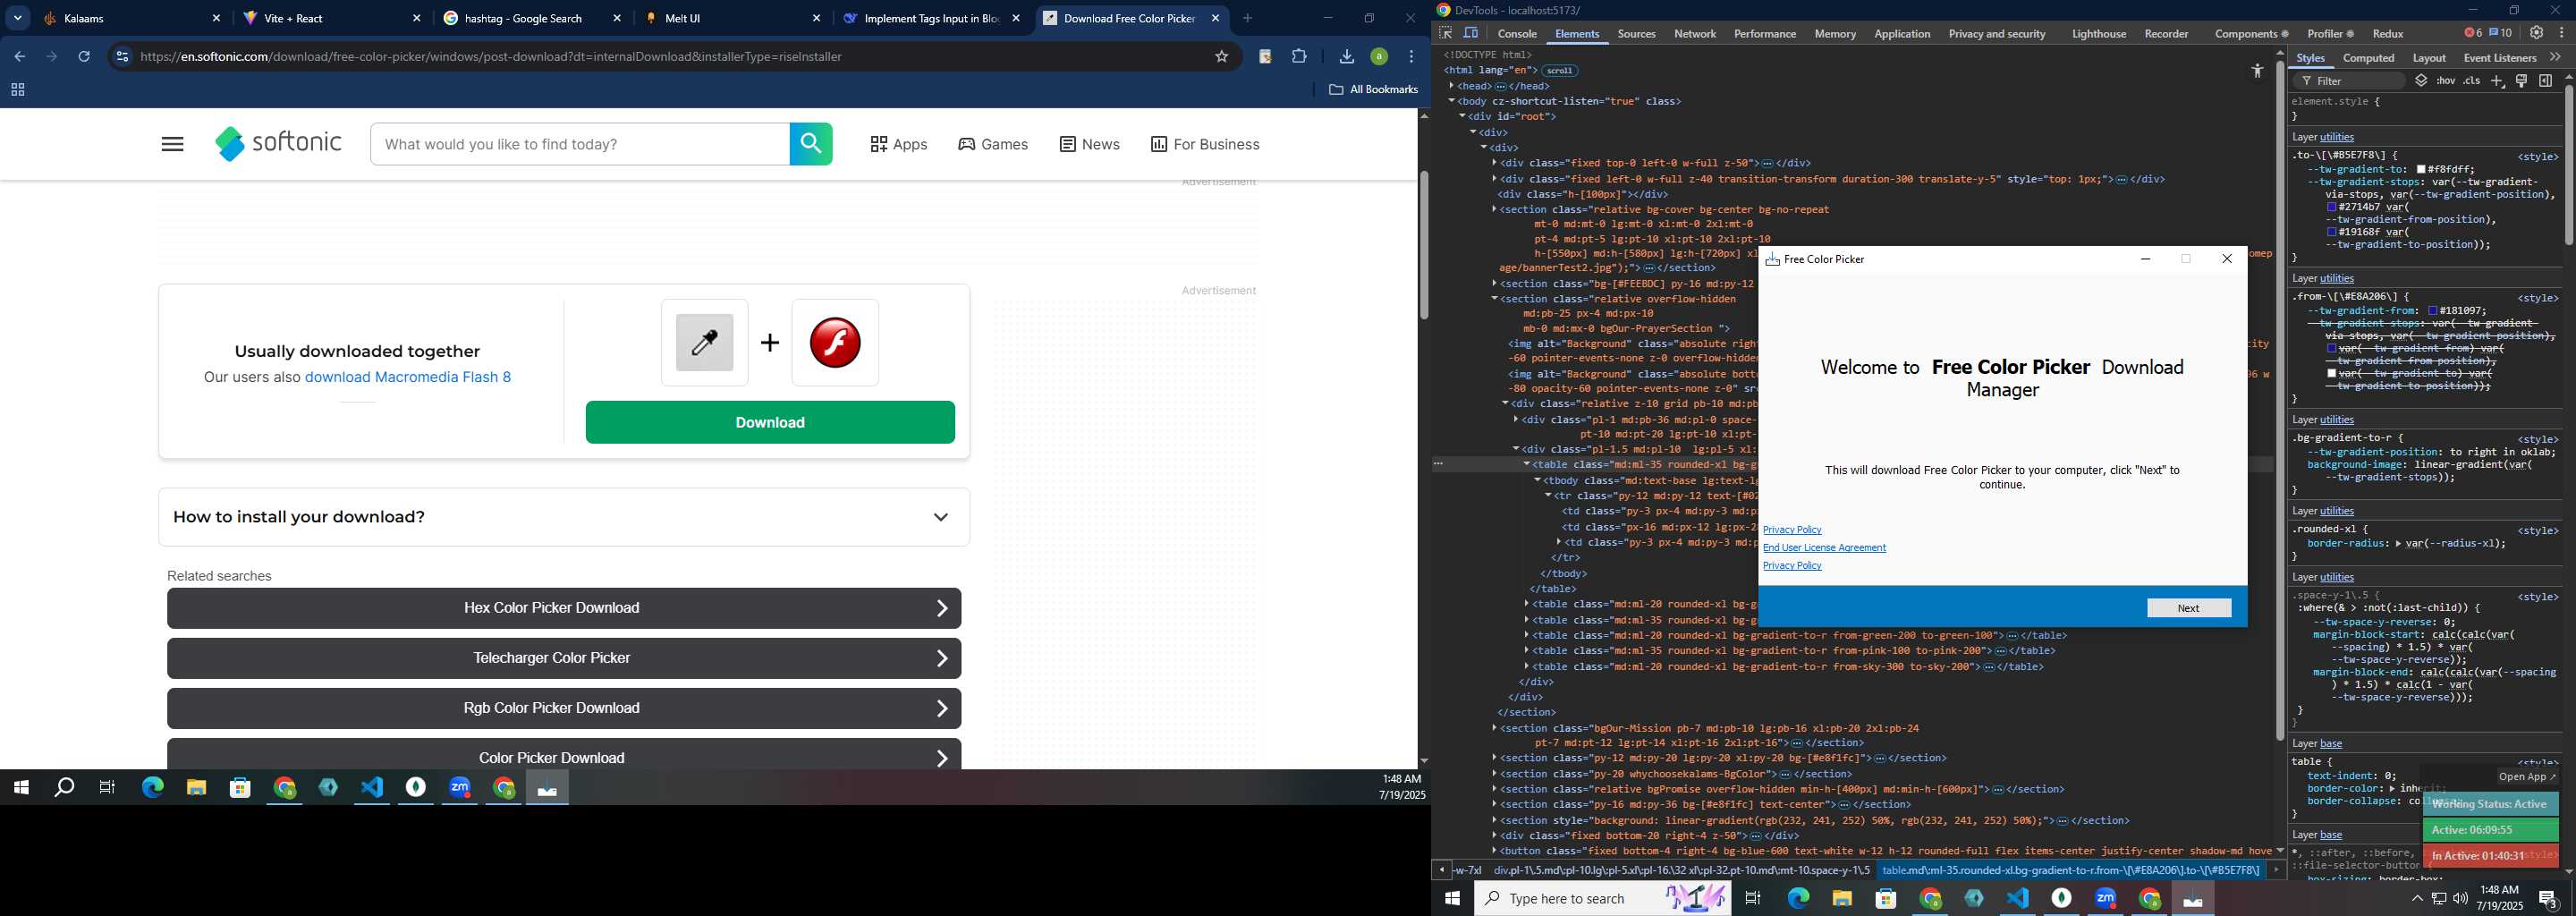Expand 'How to install your download?' chevron
The height and width of the screenshot is (916, 2576).
tap(941, 517)
